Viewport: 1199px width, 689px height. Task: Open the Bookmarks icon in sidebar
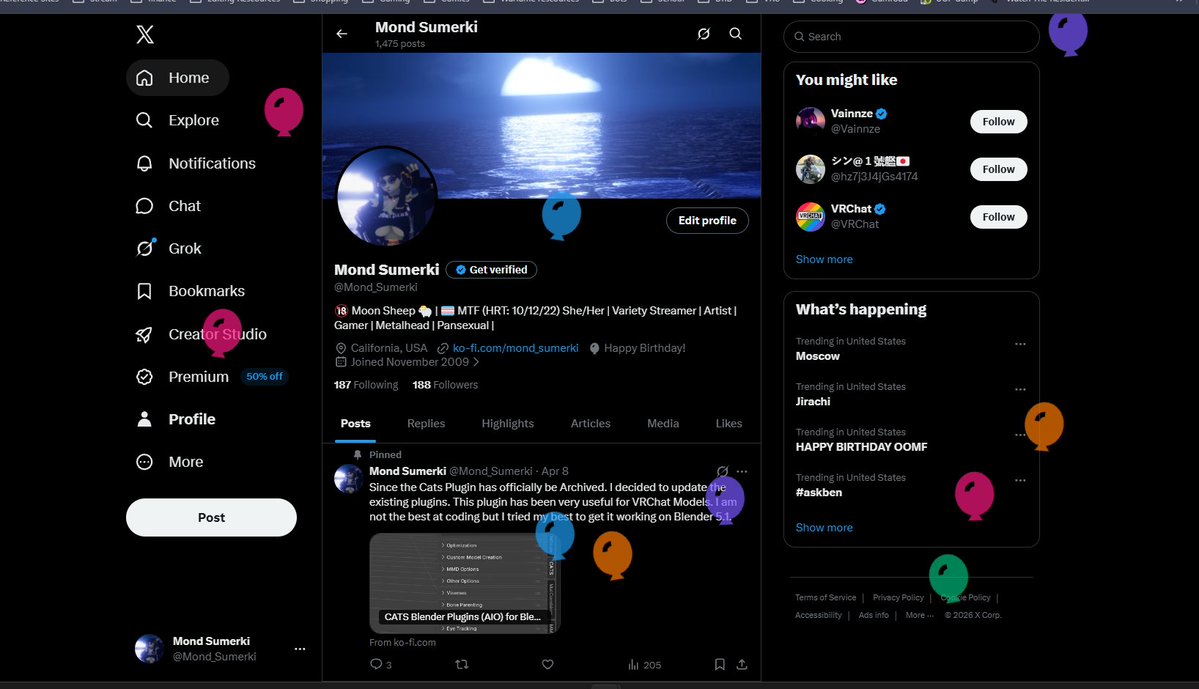[x=144, y=291]
